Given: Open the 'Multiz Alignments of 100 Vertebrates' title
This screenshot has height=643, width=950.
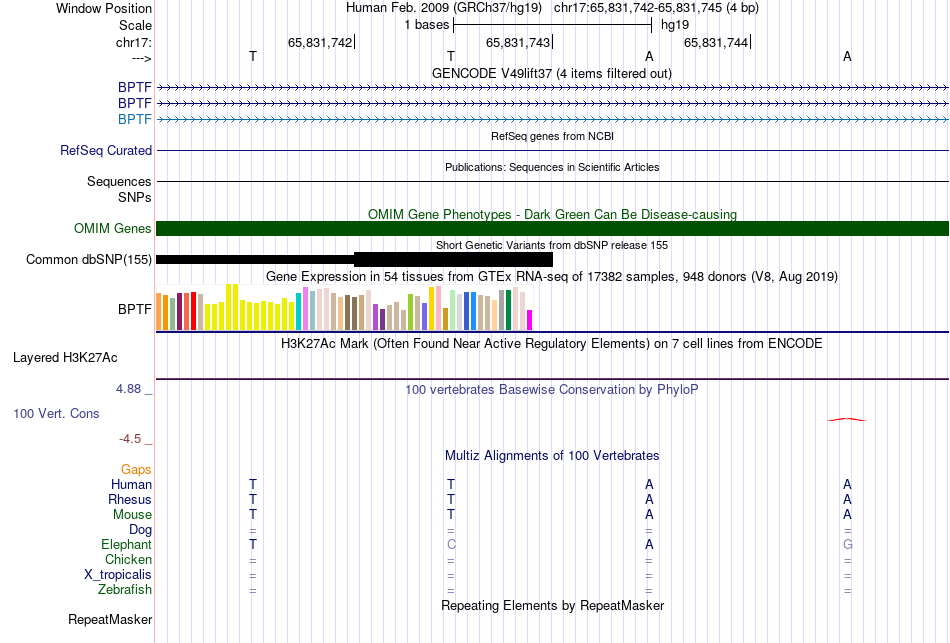Looking at the screenshot, I should click(552, 456).
